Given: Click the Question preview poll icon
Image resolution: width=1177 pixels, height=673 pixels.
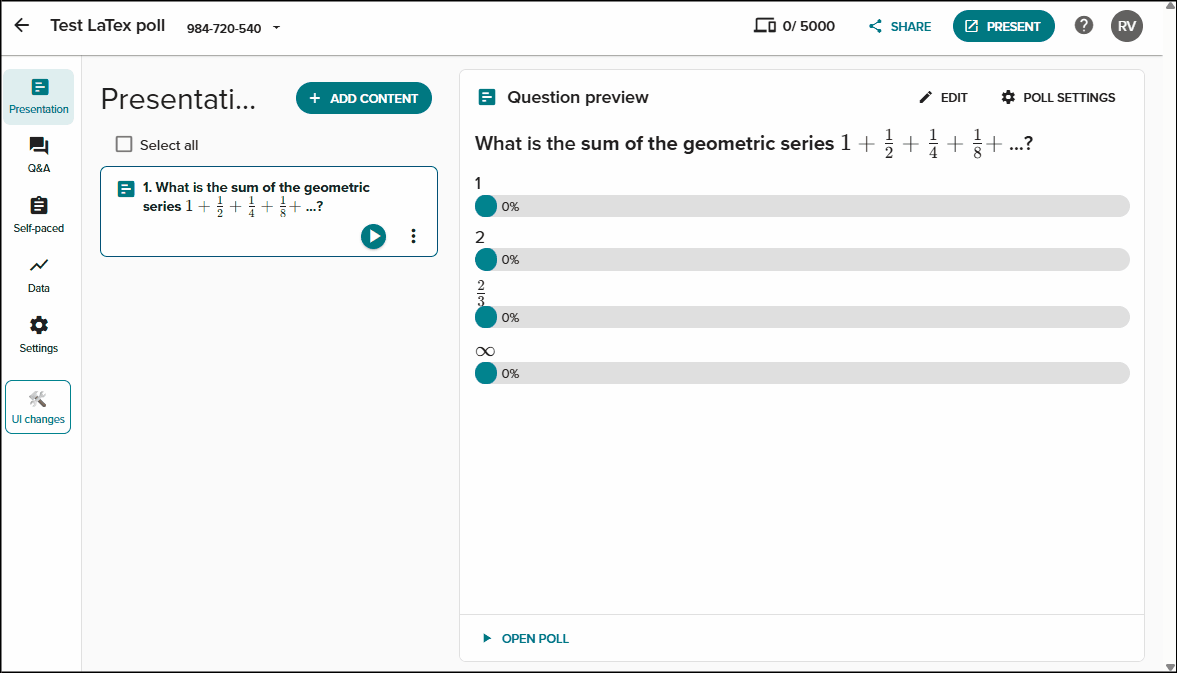Looking at the screenshot, I should pyautogui.click(x=486, y=97).
